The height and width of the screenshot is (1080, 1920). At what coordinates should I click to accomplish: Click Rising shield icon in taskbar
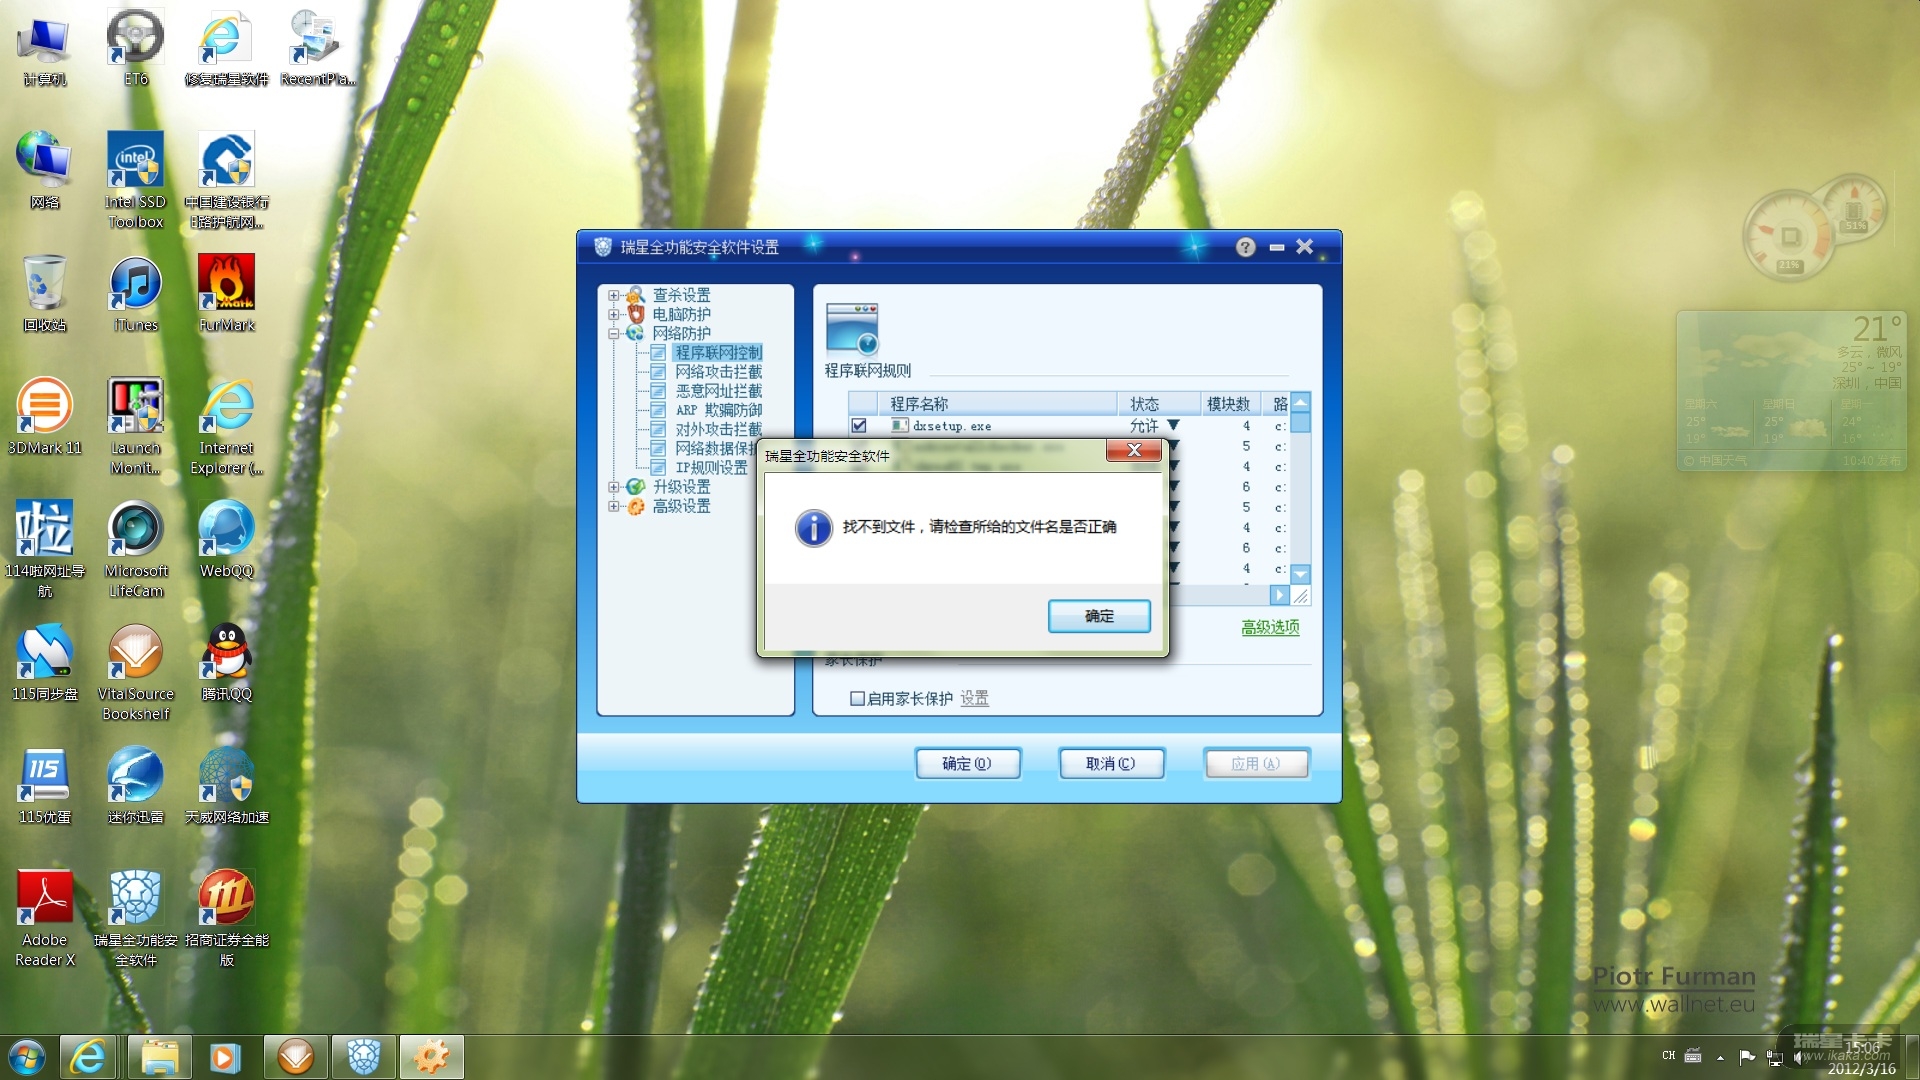click(x=364, y=1057)
